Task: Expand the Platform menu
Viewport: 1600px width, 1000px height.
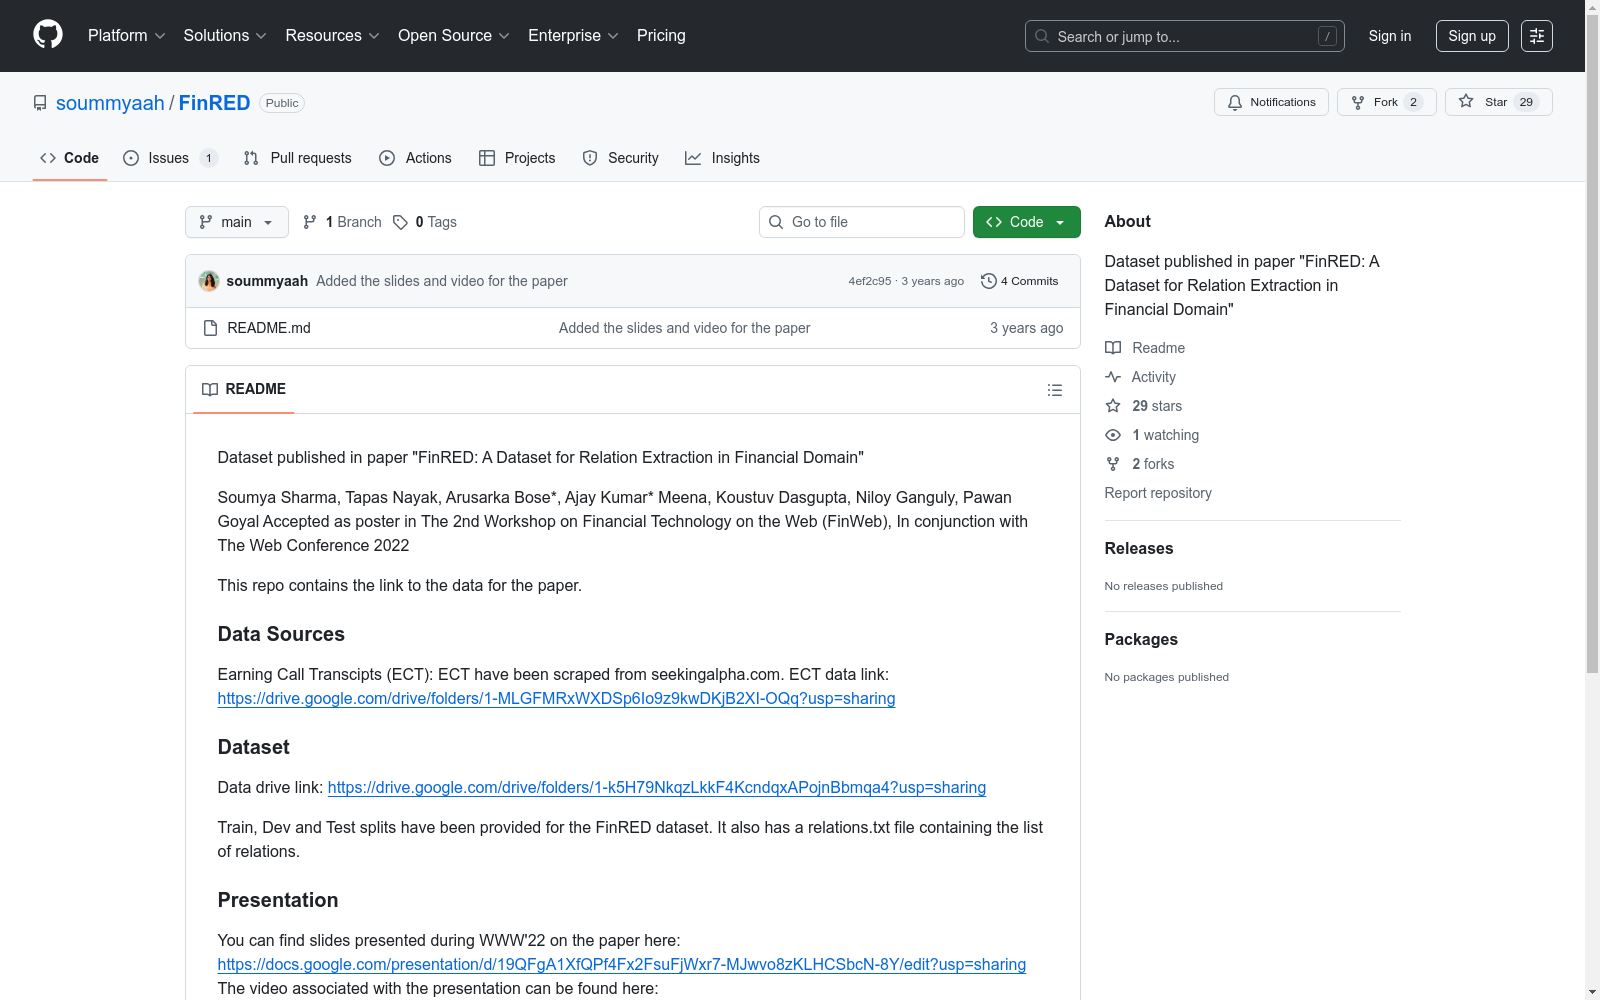Action: [x=127, y=35]
